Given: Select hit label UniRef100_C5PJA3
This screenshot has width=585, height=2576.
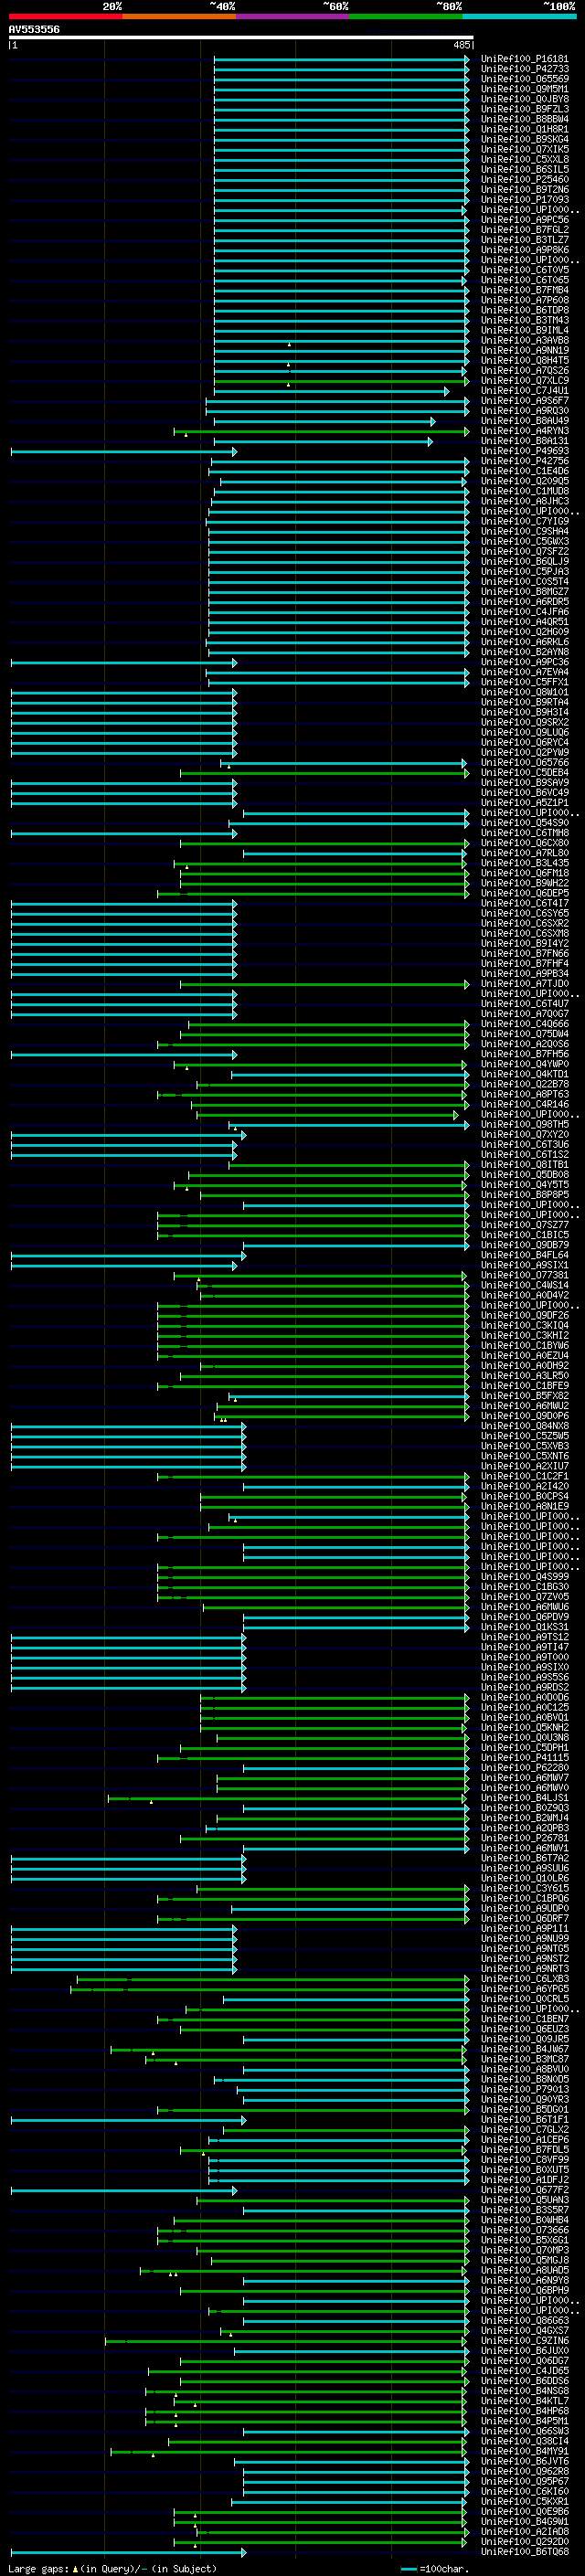Looking at the screenshot, I should click(x=524, y=572).
